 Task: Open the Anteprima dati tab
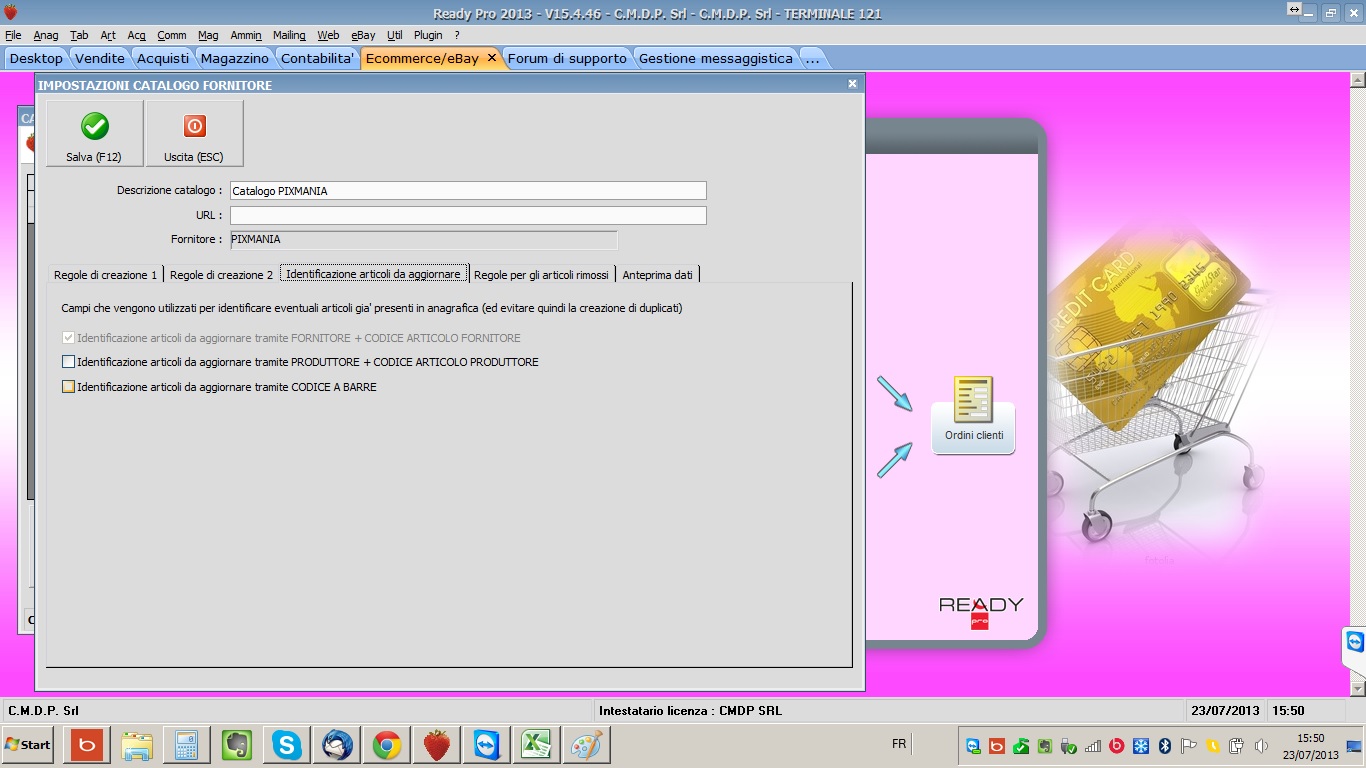tap(657, 274)
